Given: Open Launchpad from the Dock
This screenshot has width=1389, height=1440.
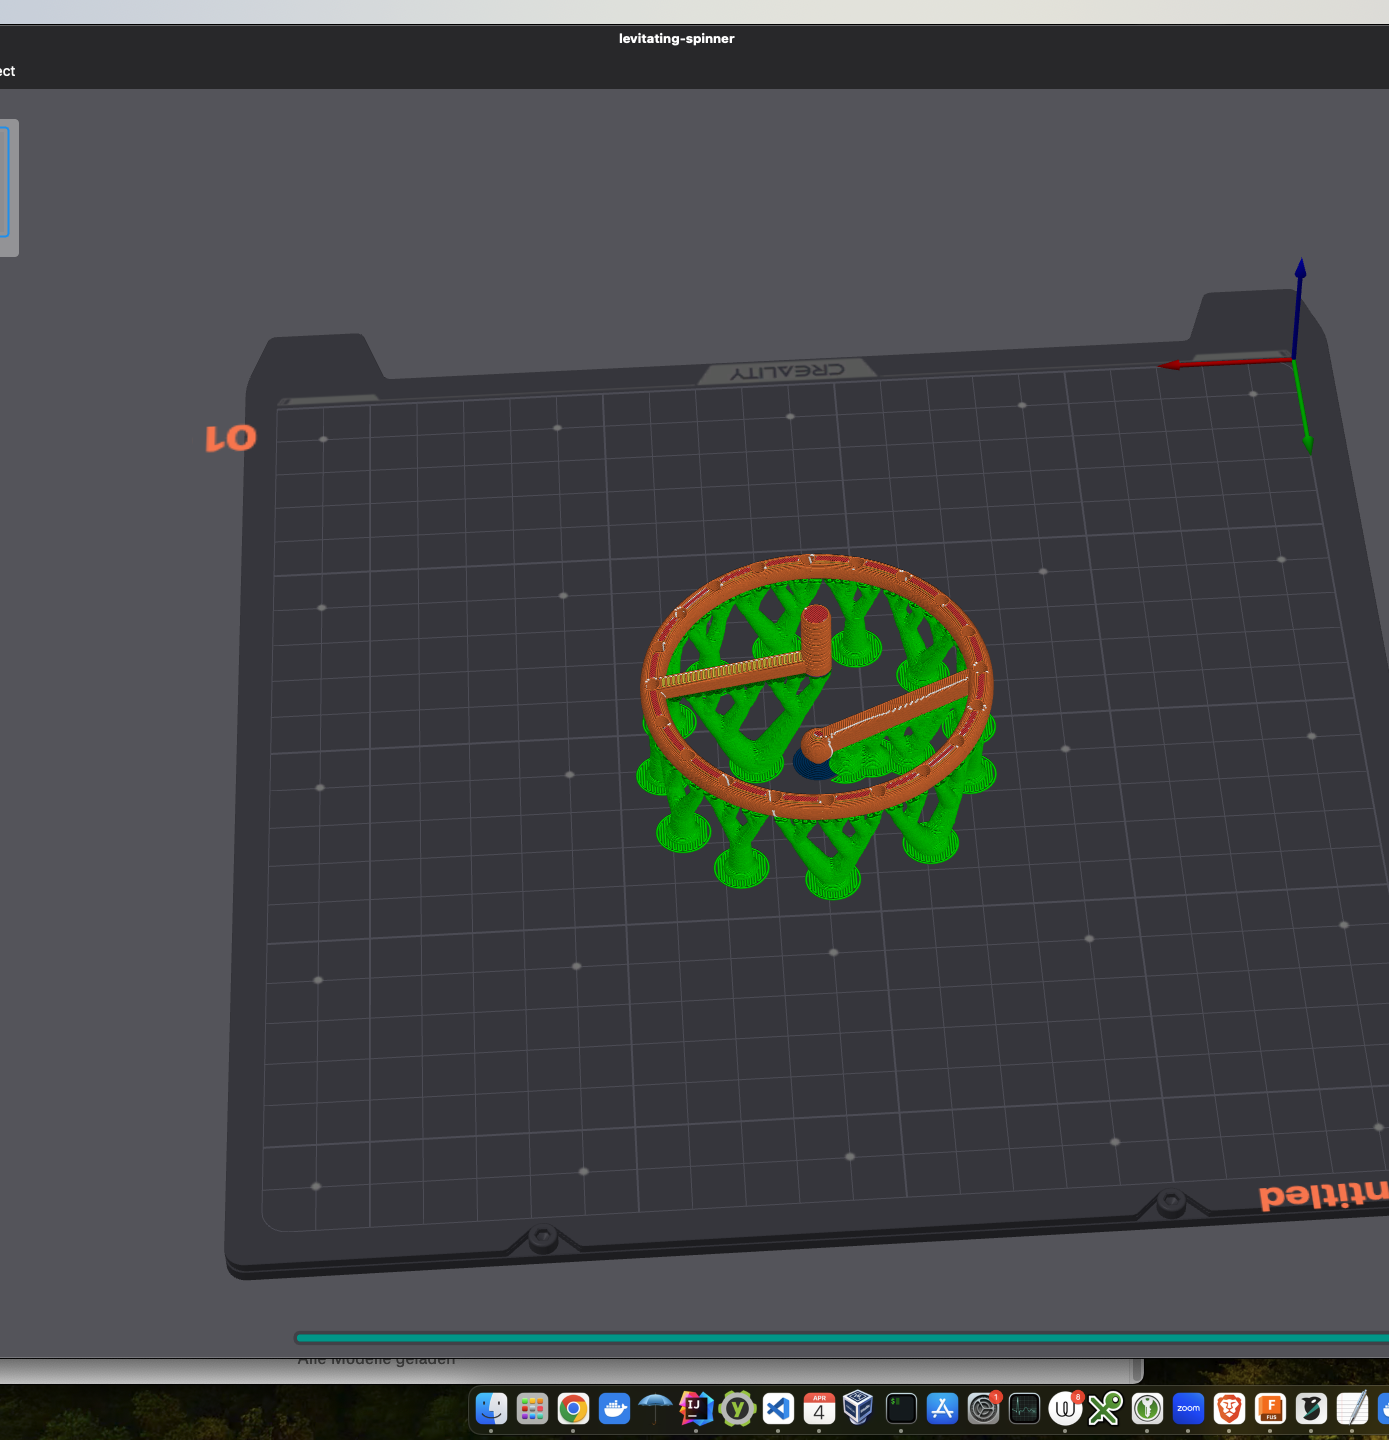Looking at the screenshot, I should pos(532,1410).
